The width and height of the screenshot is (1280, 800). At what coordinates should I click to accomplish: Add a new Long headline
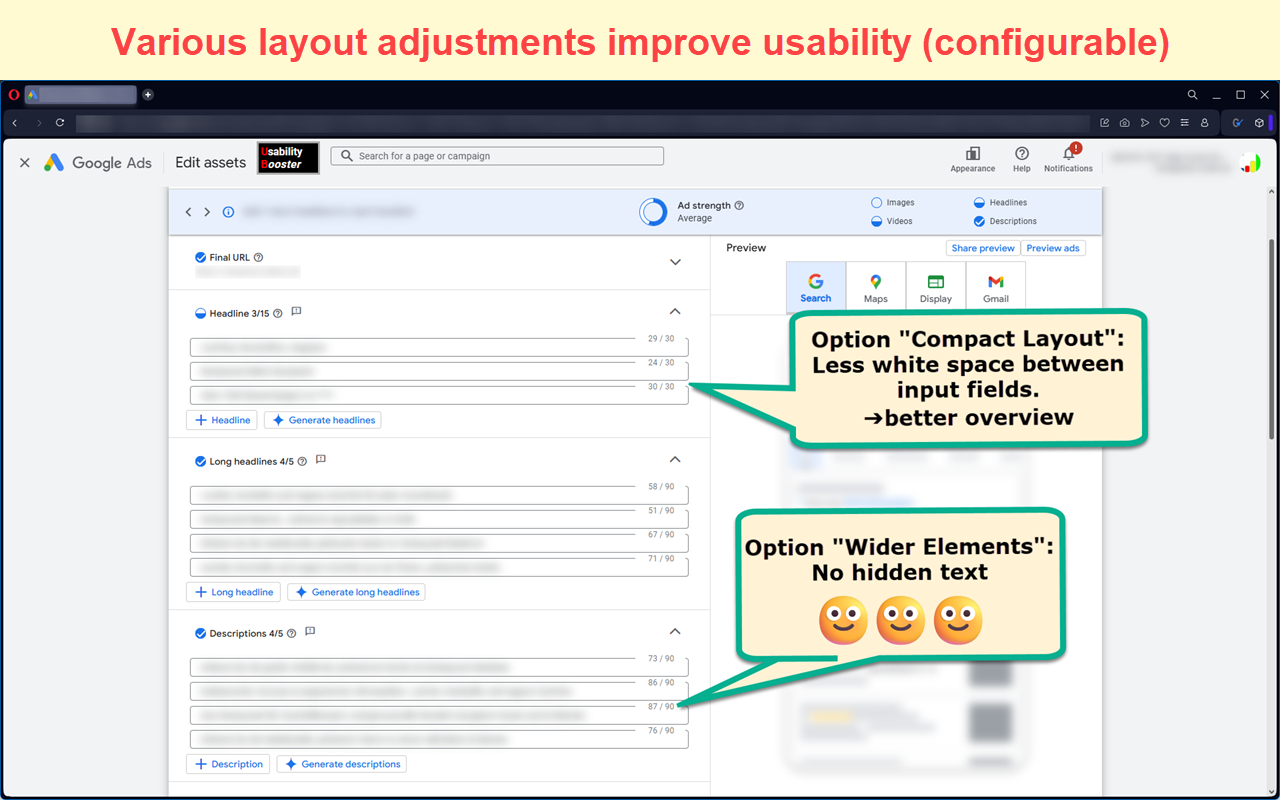233,592
